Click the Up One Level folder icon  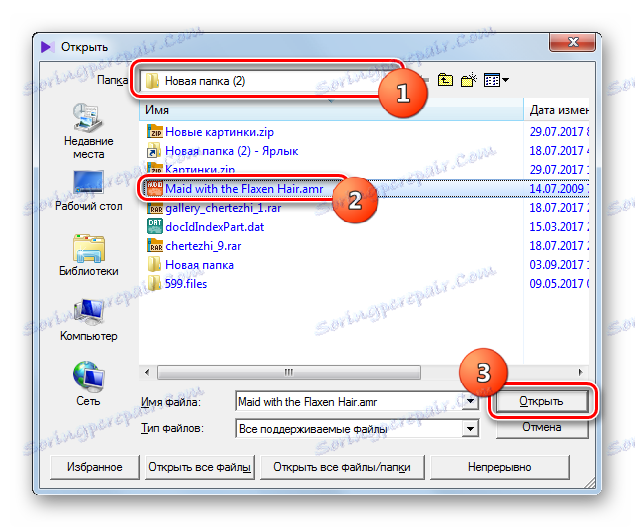tap(445, 80)
